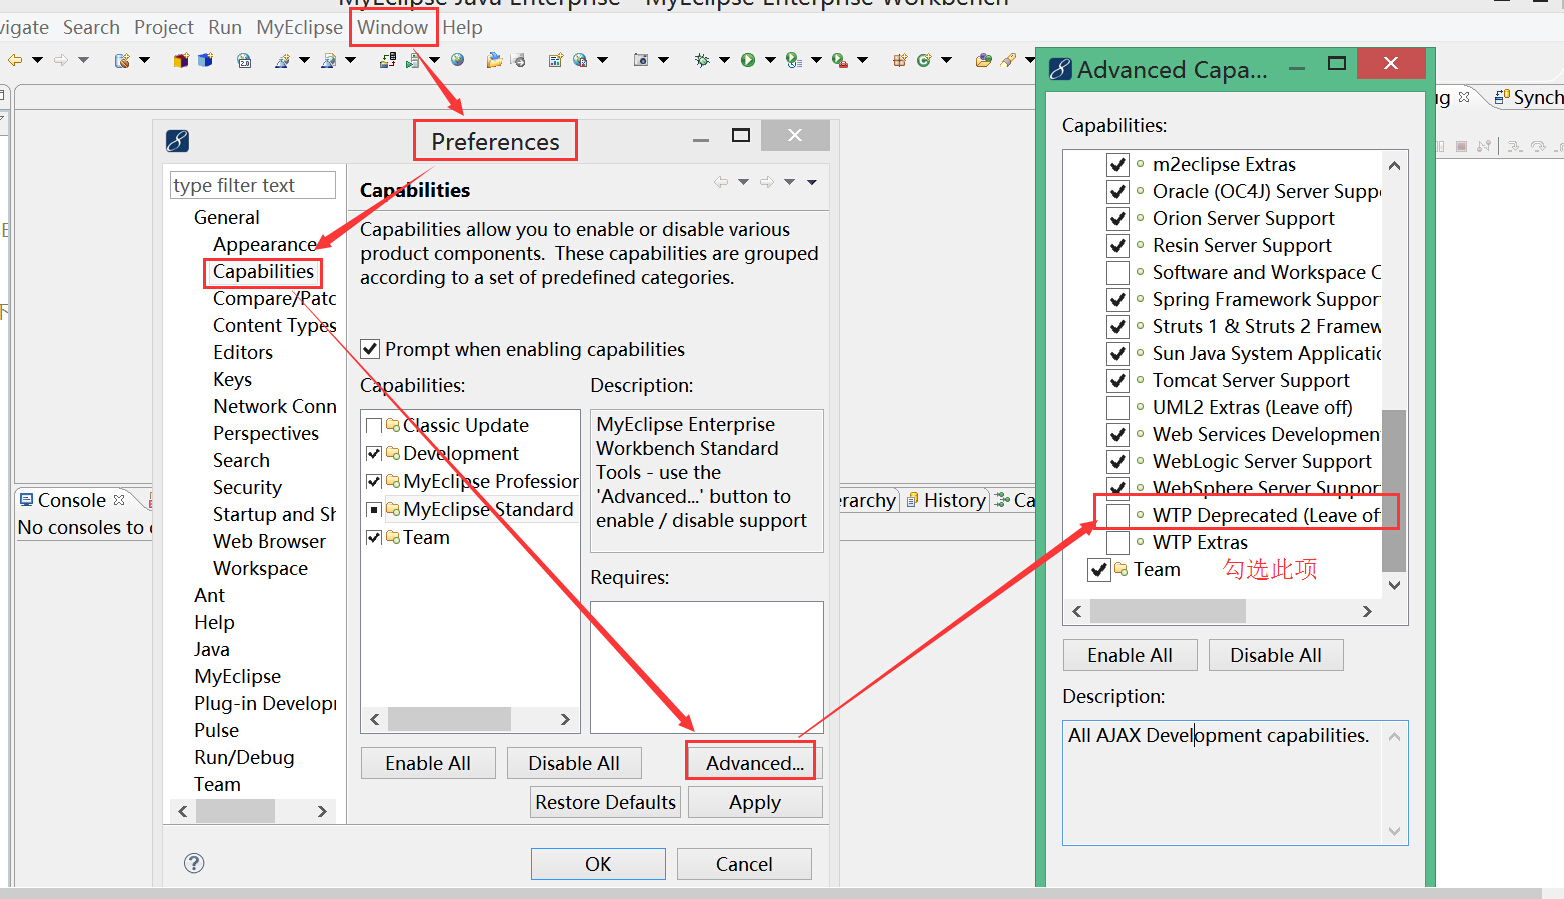This screenshot has height=899, width=1564.
Task: Open the Back history dropdown arrow
Action: (x=38, y=60)
